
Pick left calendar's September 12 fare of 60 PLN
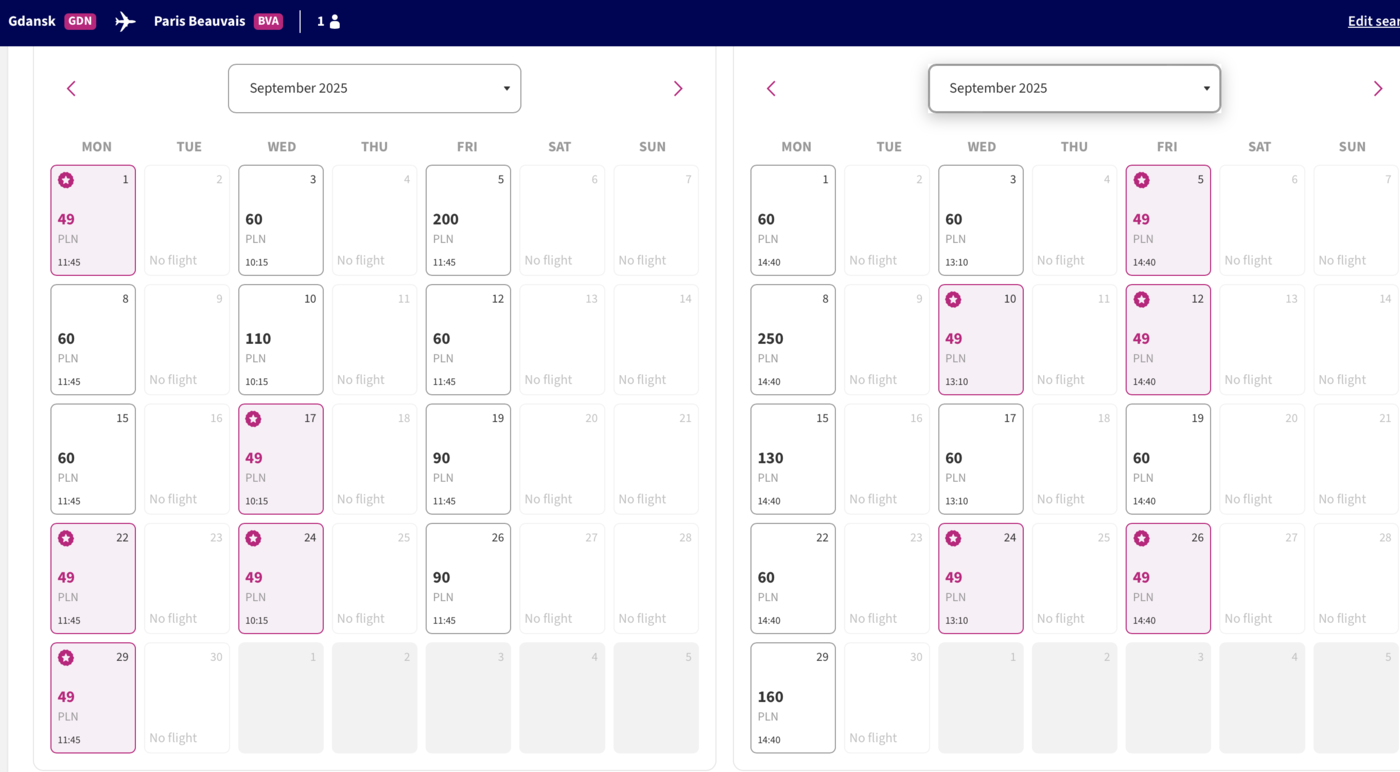pyautogui.click(x=468, y=340)
